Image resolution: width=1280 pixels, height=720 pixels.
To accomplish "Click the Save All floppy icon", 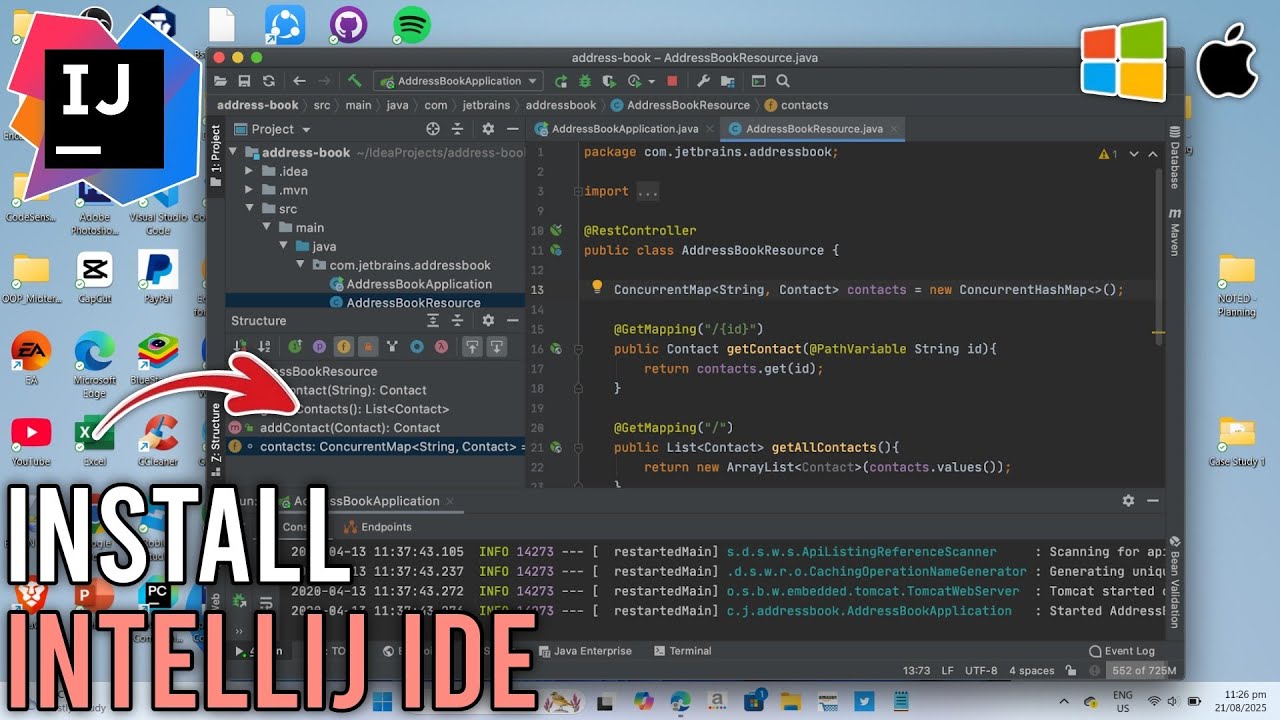I will (244, 81).
